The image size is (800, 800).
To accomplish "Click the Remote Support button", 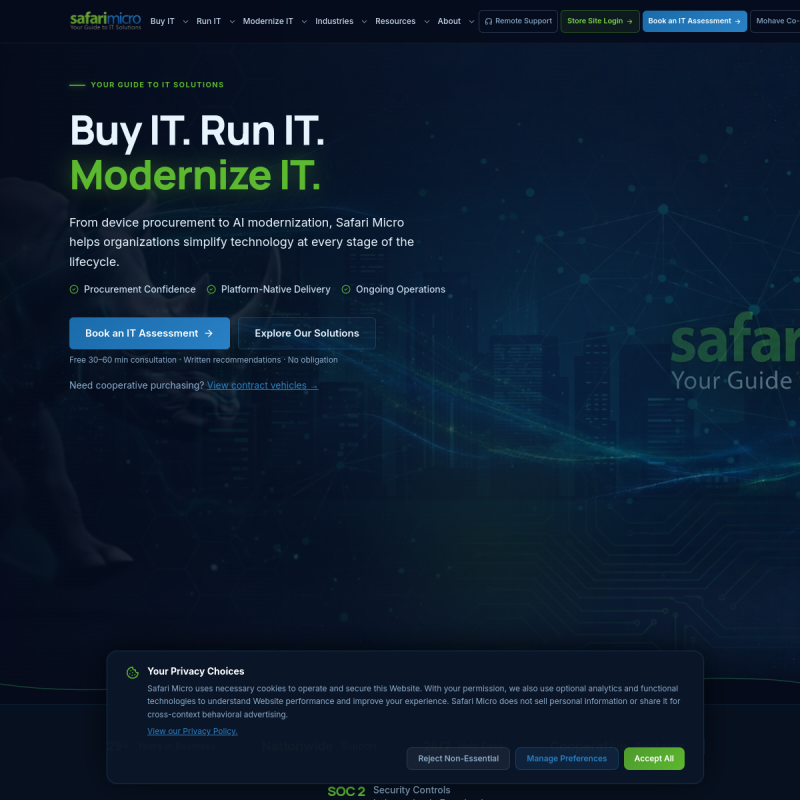I will 518,21.
